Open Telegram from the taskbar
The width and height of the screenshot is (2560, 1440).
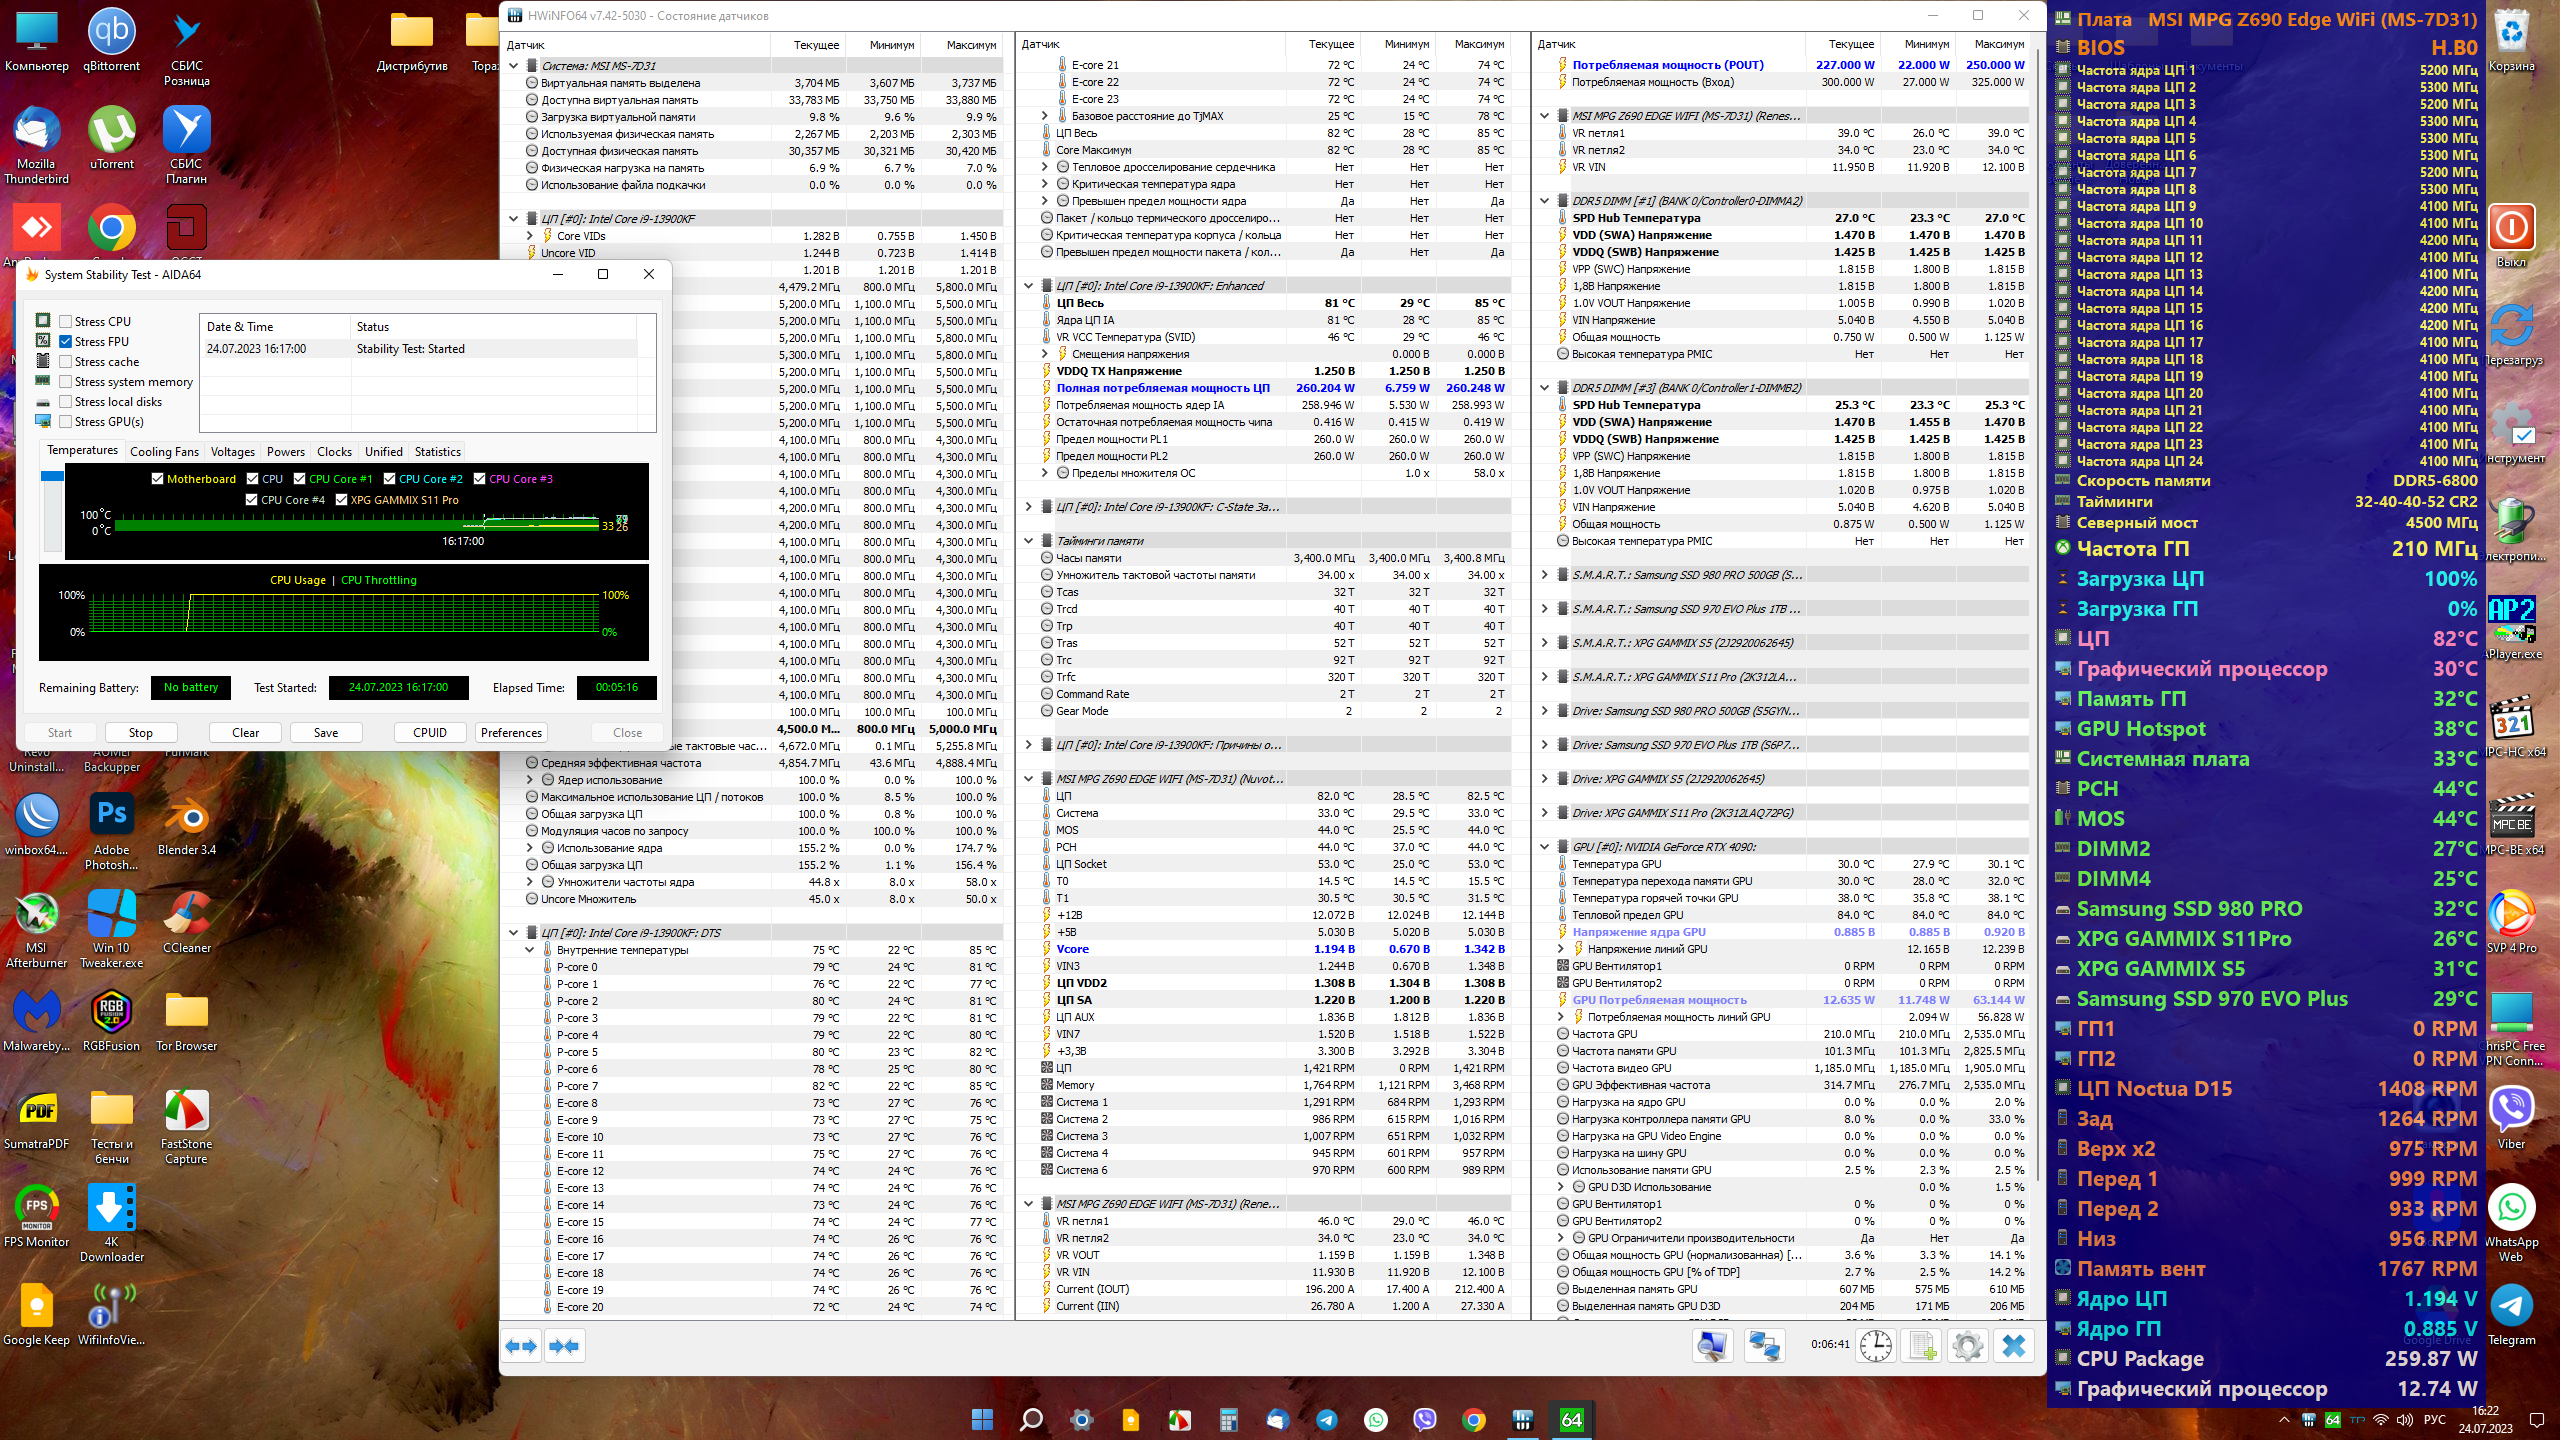(1327, 1420)
